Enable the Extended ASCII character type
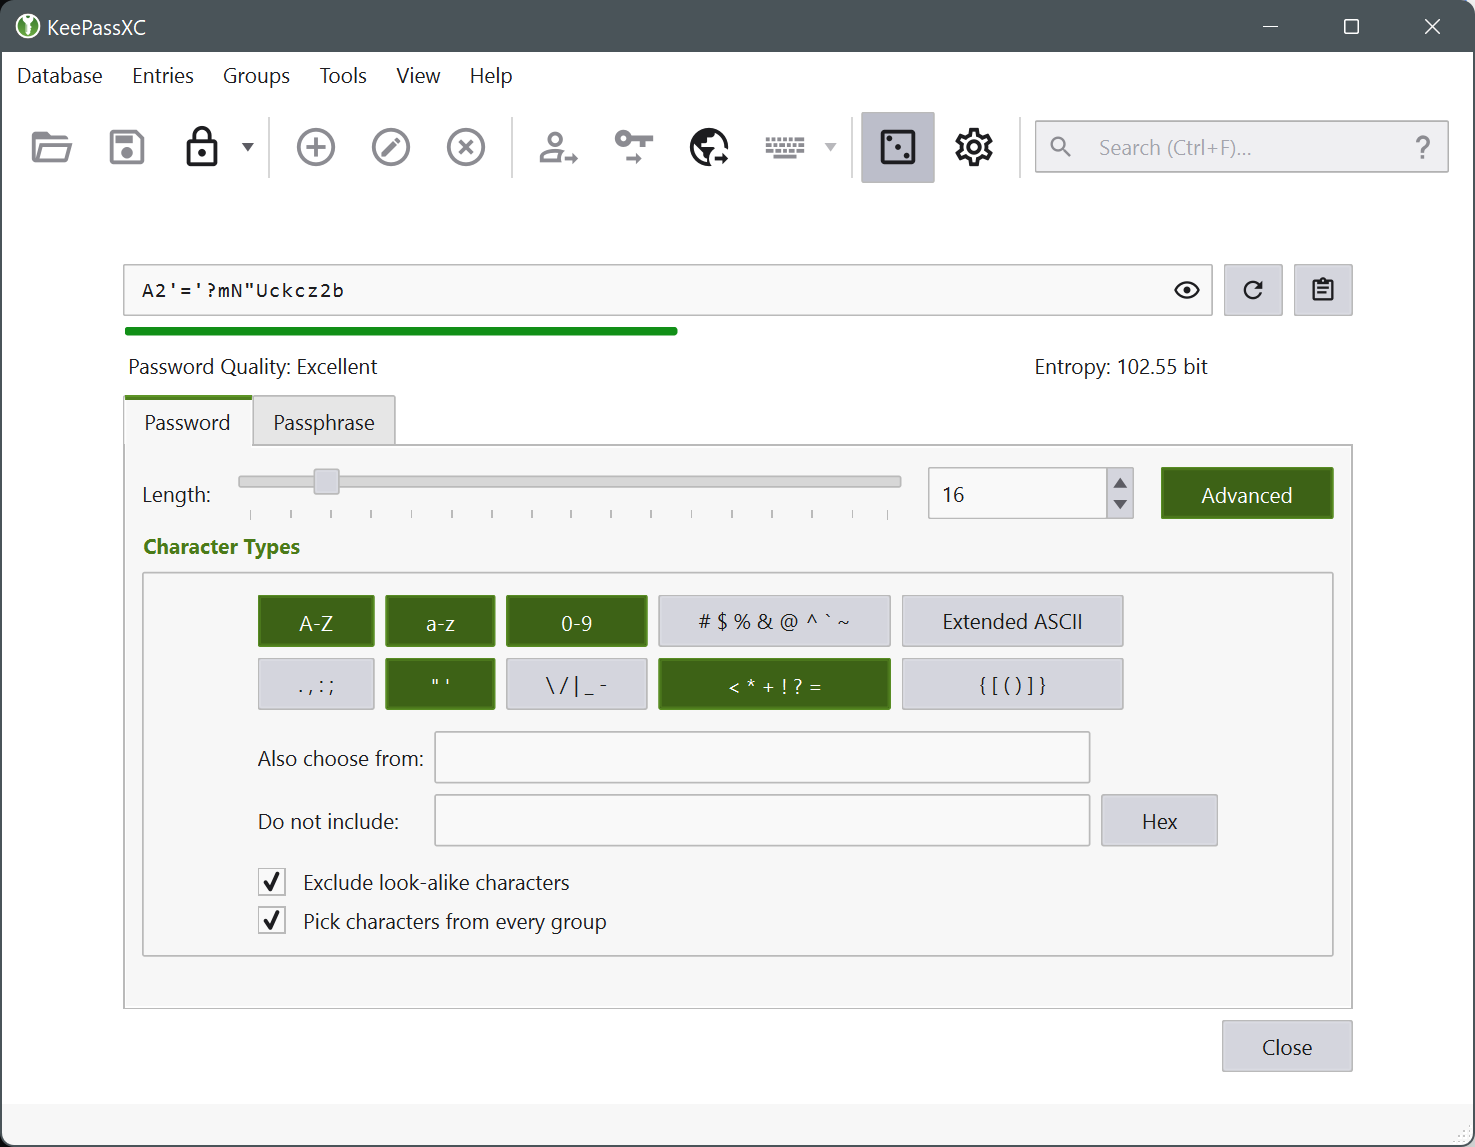Screen dimensions: 1475x1147 [x=1012, y=622]
